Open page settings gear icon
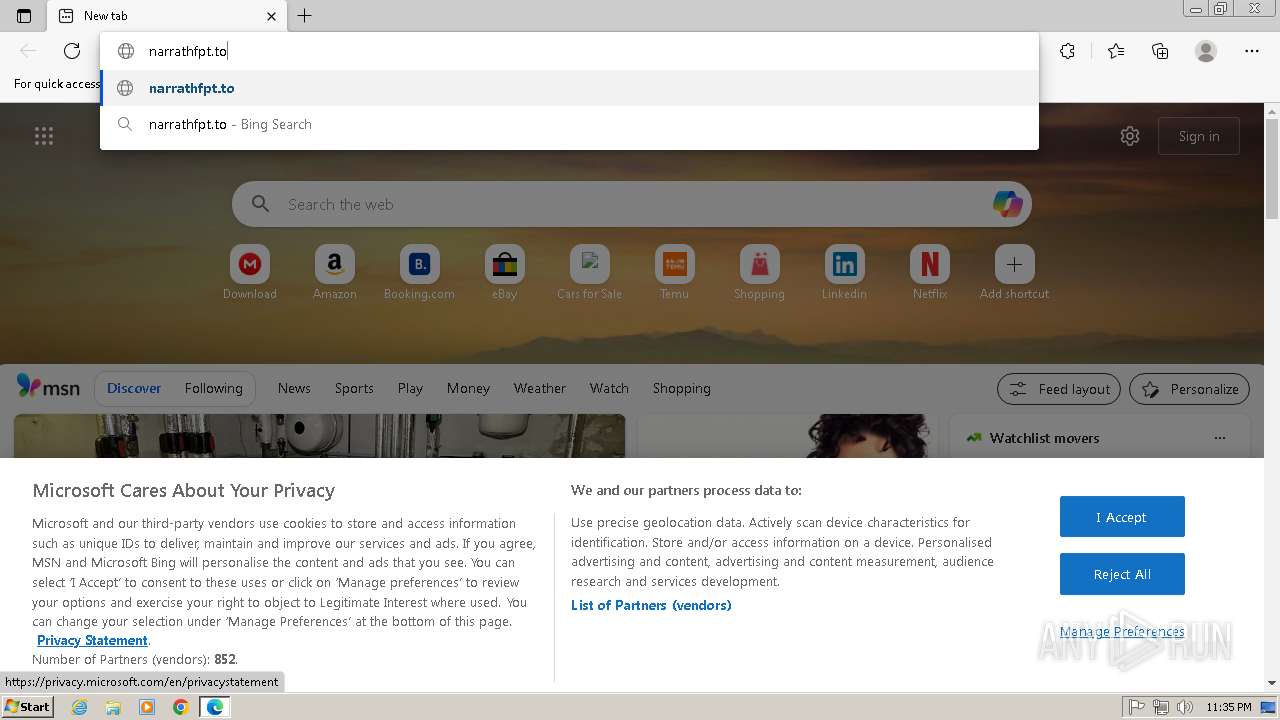1280x720 pixels. pyautogui.click(x=1130, y=136)
